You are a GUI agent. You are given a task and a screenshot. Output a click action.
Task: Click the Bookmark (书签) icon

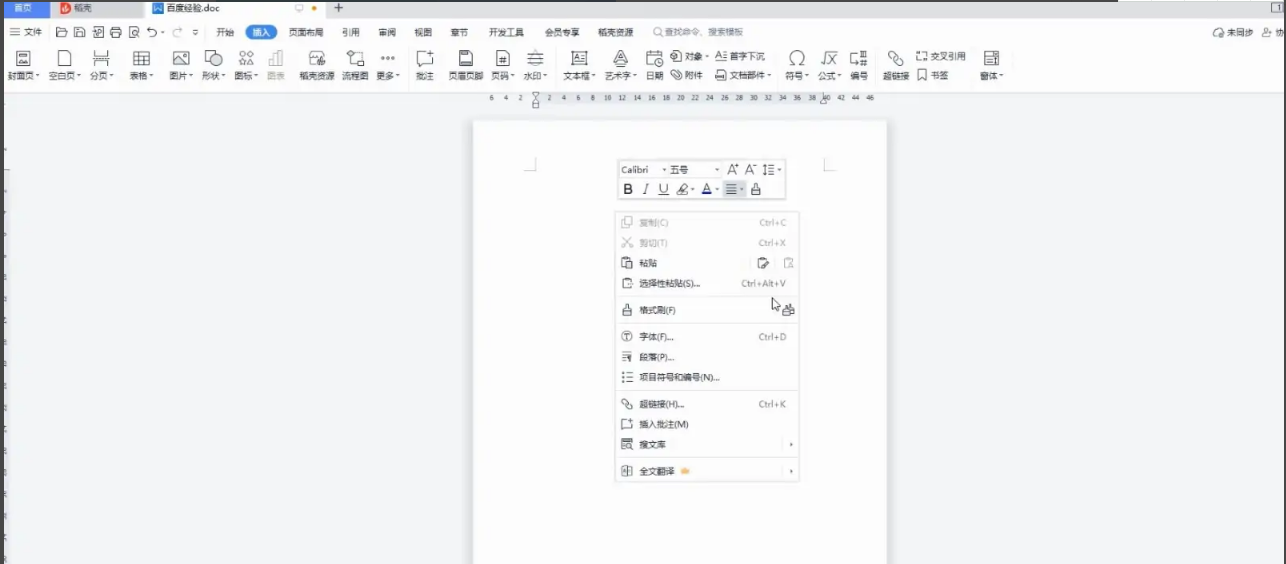tap(932, 75)
